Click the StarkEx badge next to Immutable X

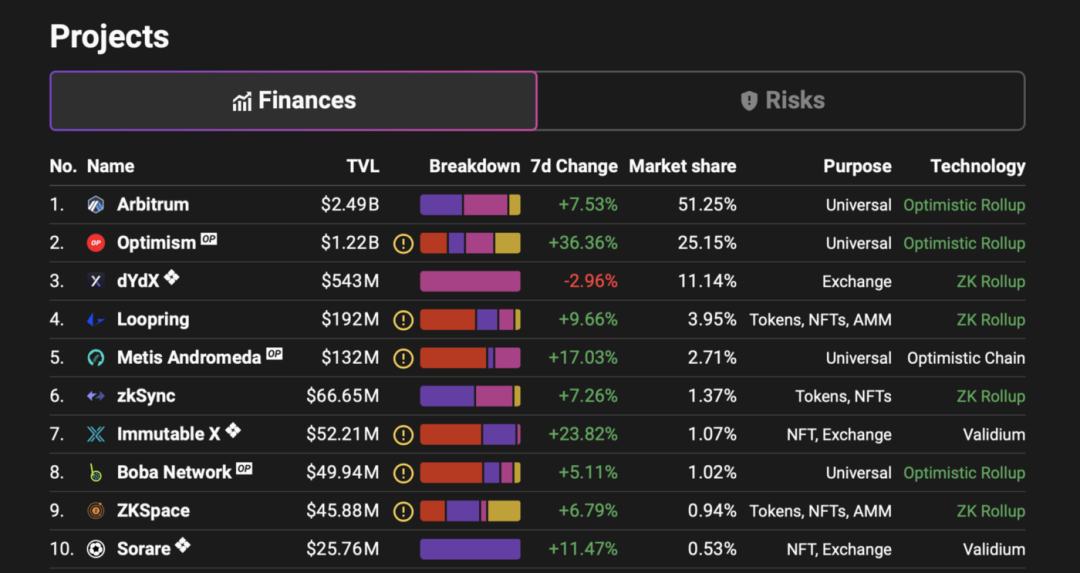click(x=233, y=430)
